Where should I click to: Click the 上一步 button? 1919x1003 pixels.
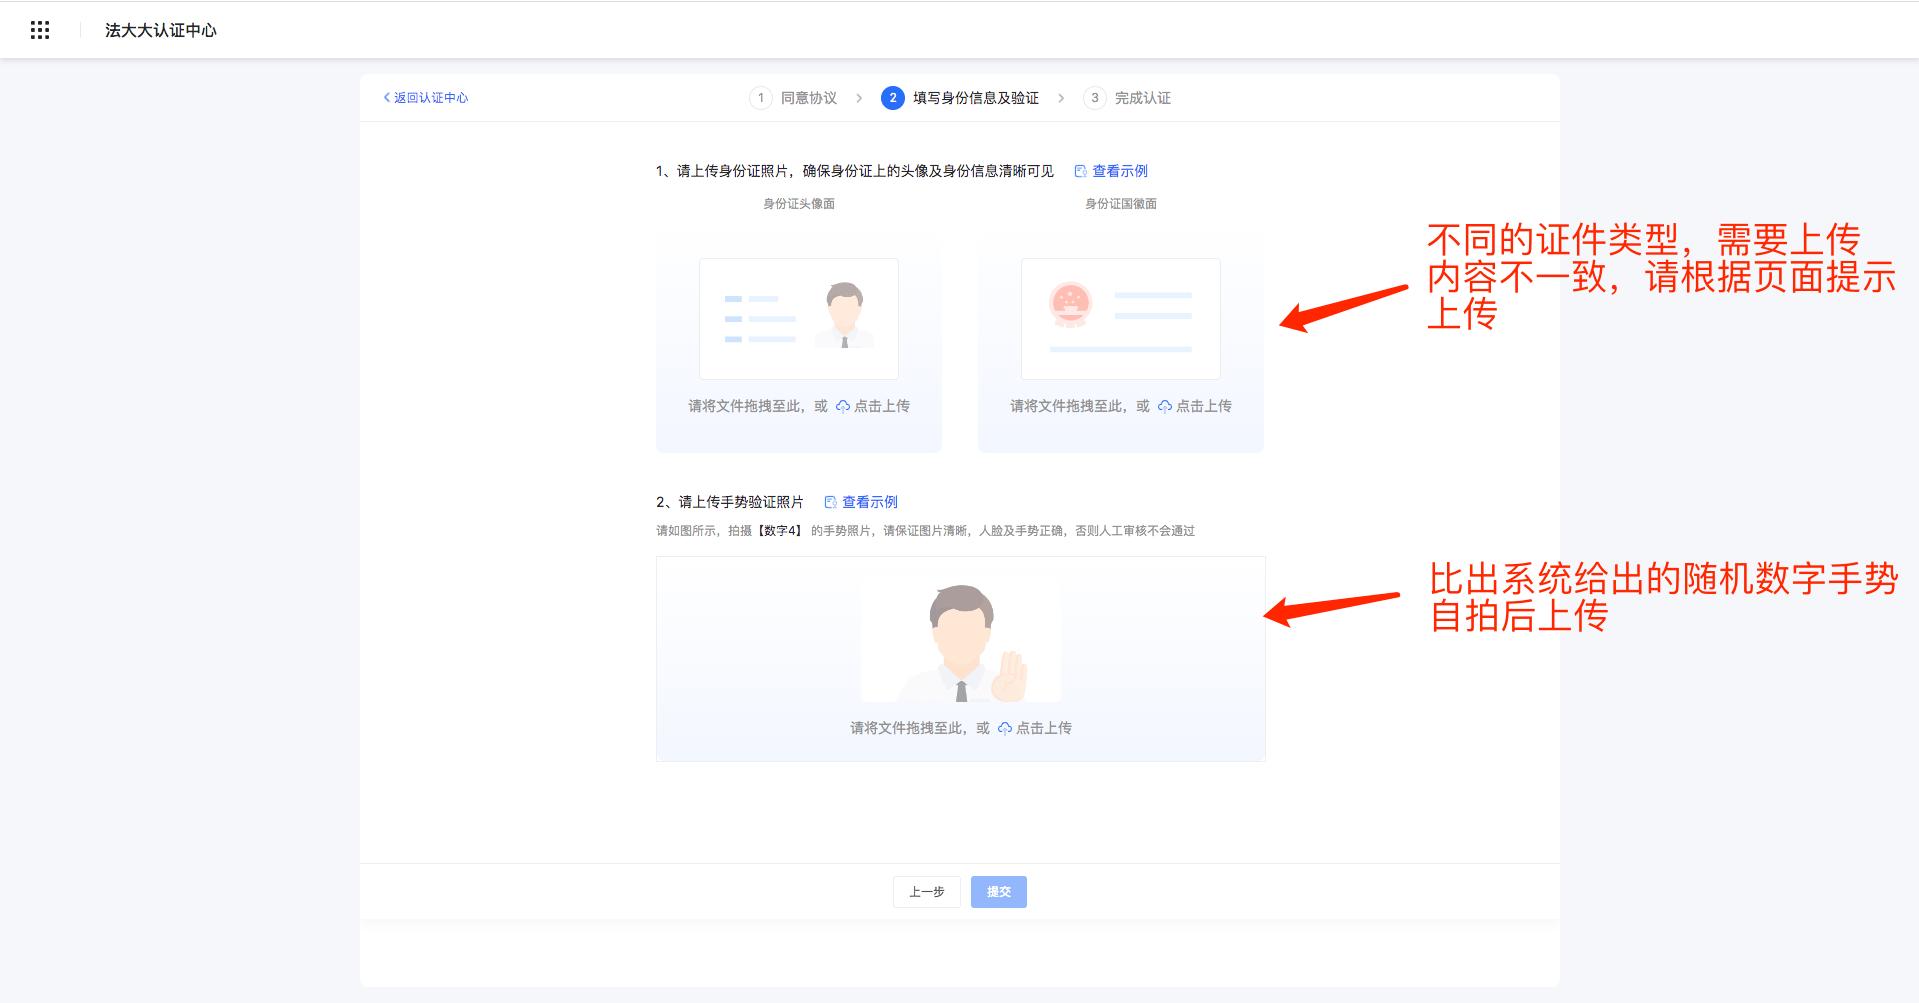(925, 891)
